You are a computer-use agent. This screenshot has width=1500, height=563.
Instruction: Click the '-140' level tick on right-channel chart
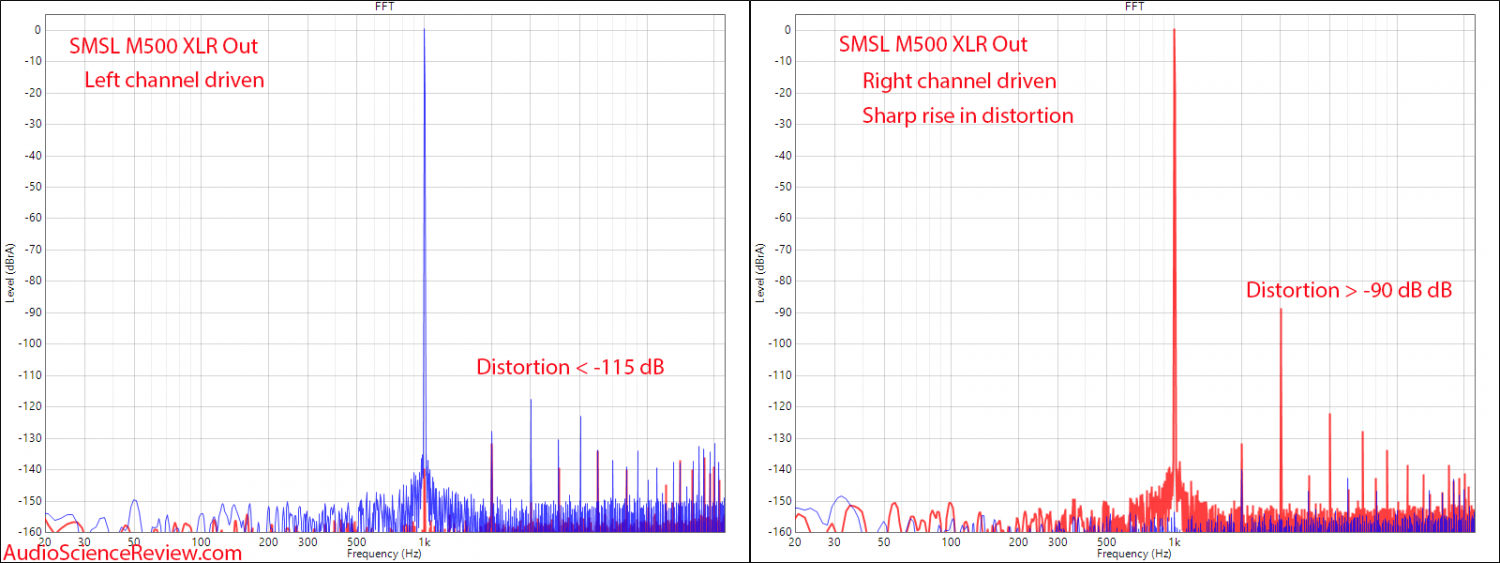(779, 469)
